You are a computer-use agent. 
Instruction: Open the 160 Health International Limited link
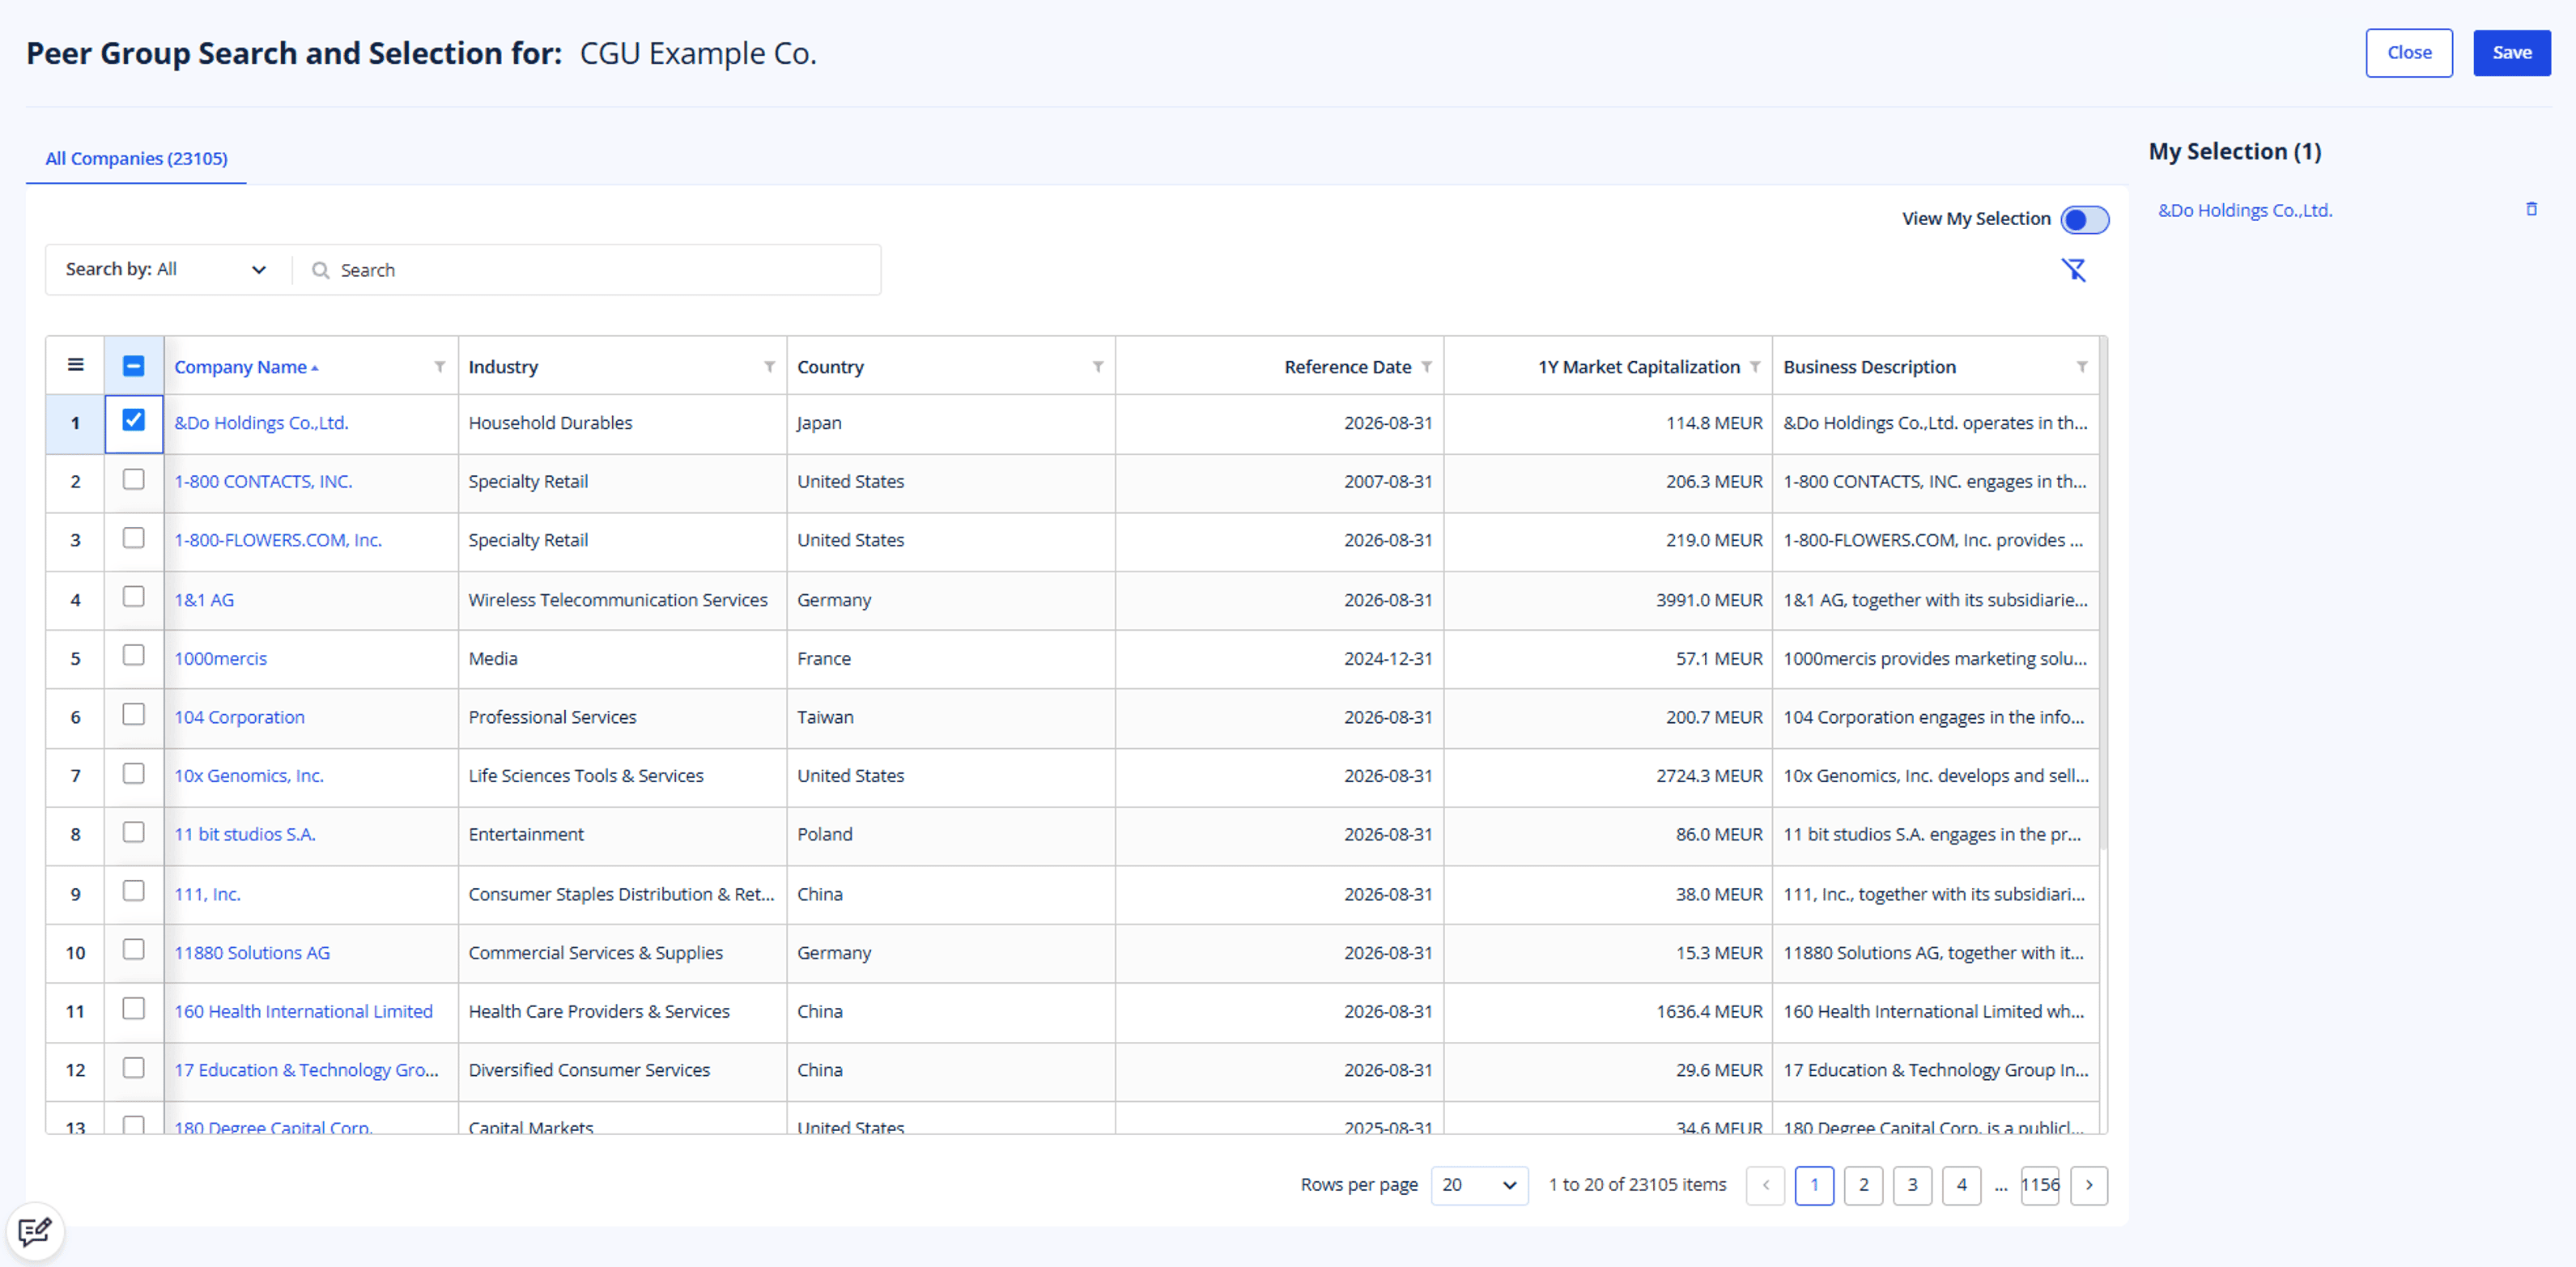coord(303,1011)
